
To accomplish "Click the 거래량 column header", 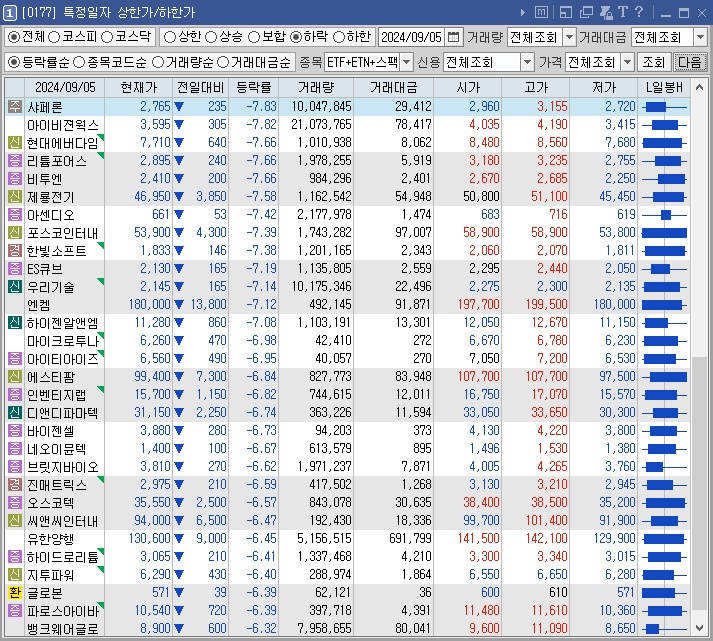I will point(316,87).
